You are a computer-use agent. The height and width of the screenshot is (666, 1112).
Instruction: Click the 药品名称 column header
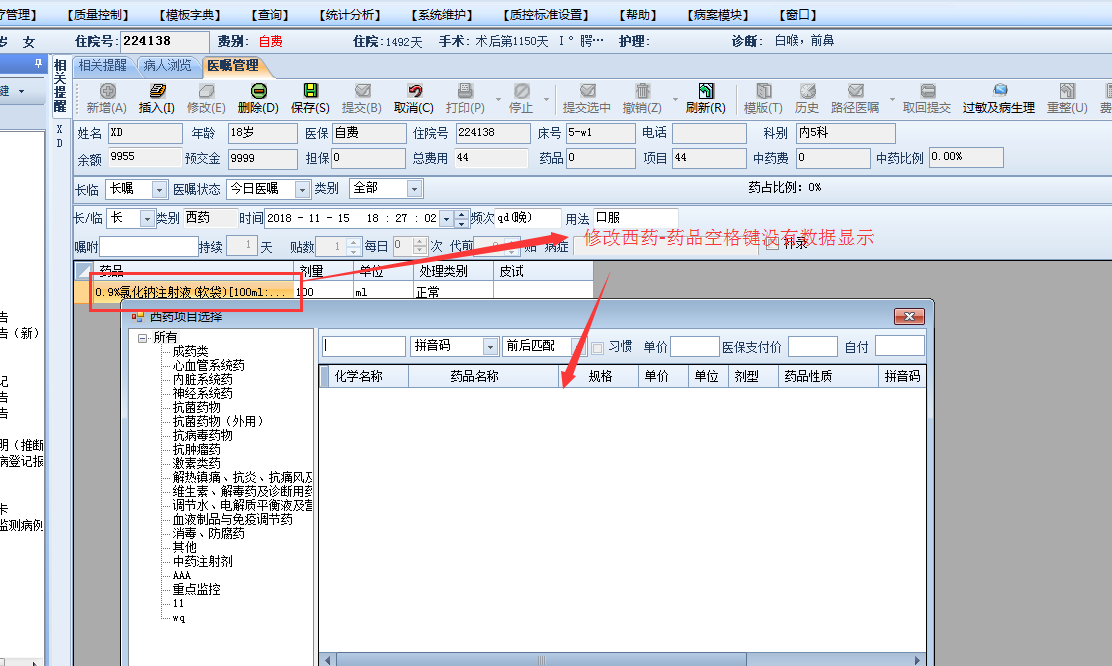(x=484, y=377)
